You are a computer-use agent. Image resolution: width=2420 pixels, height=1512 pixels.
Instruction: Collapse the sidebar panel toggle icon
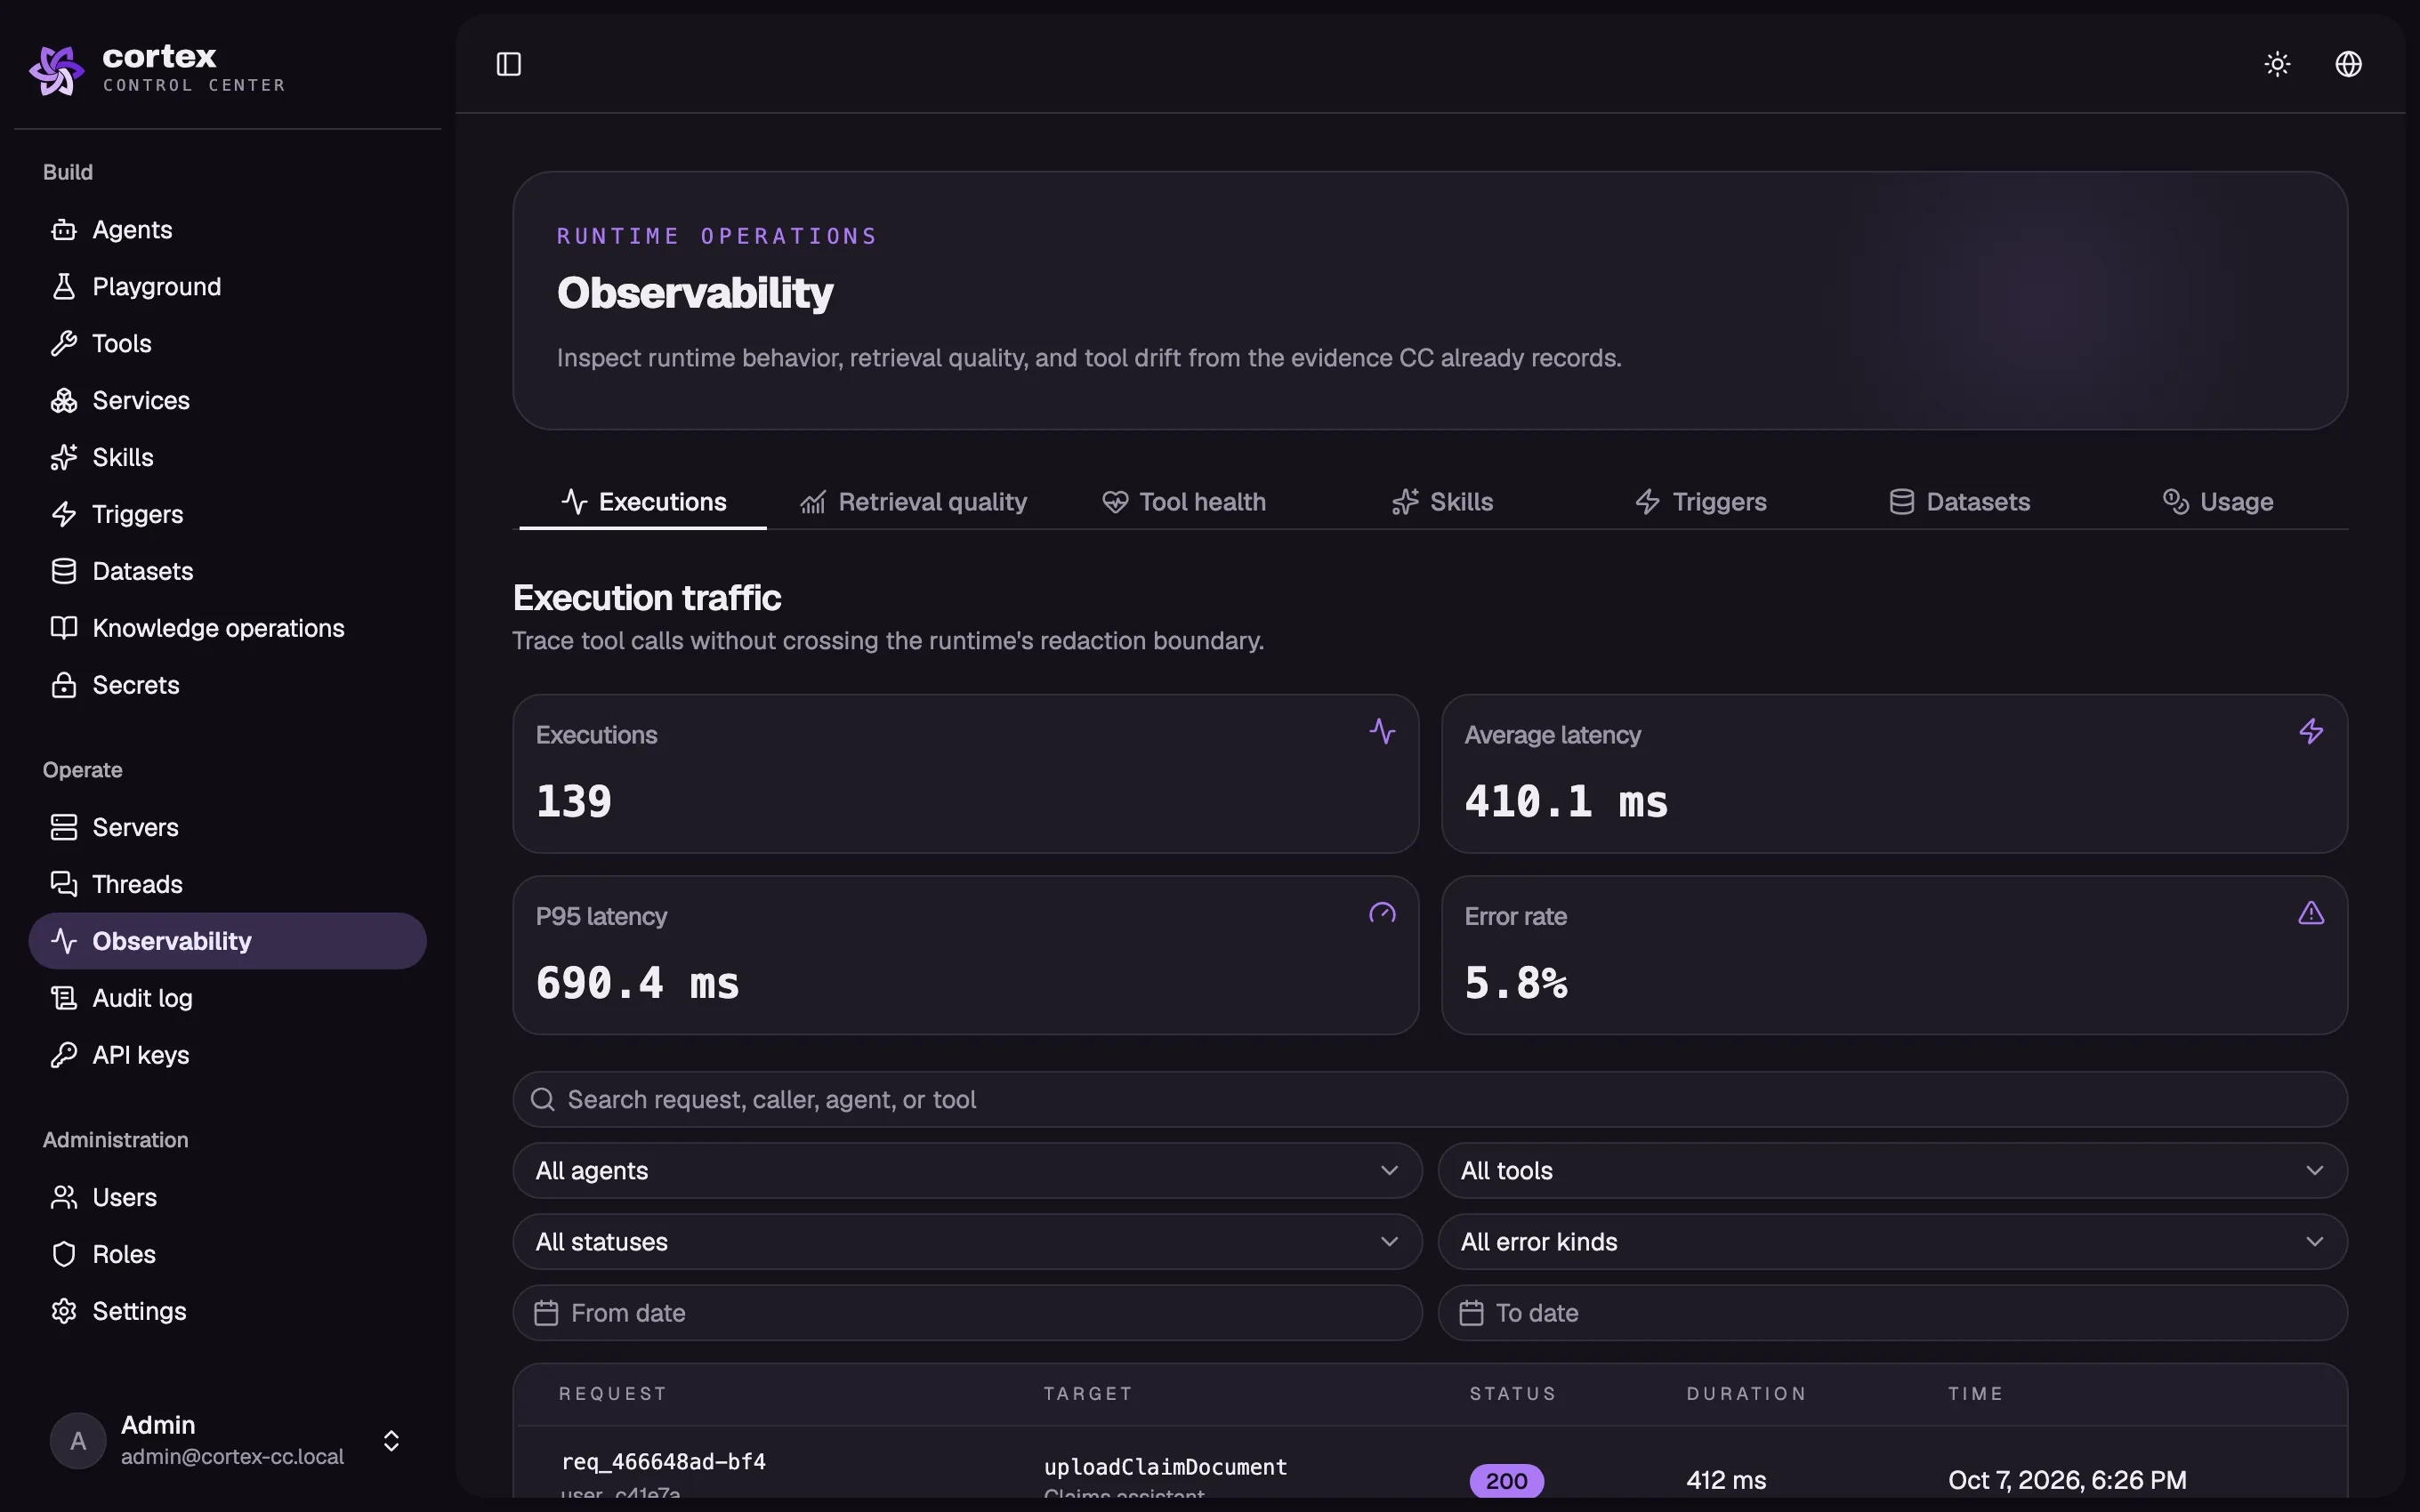(x=508, y=64)
